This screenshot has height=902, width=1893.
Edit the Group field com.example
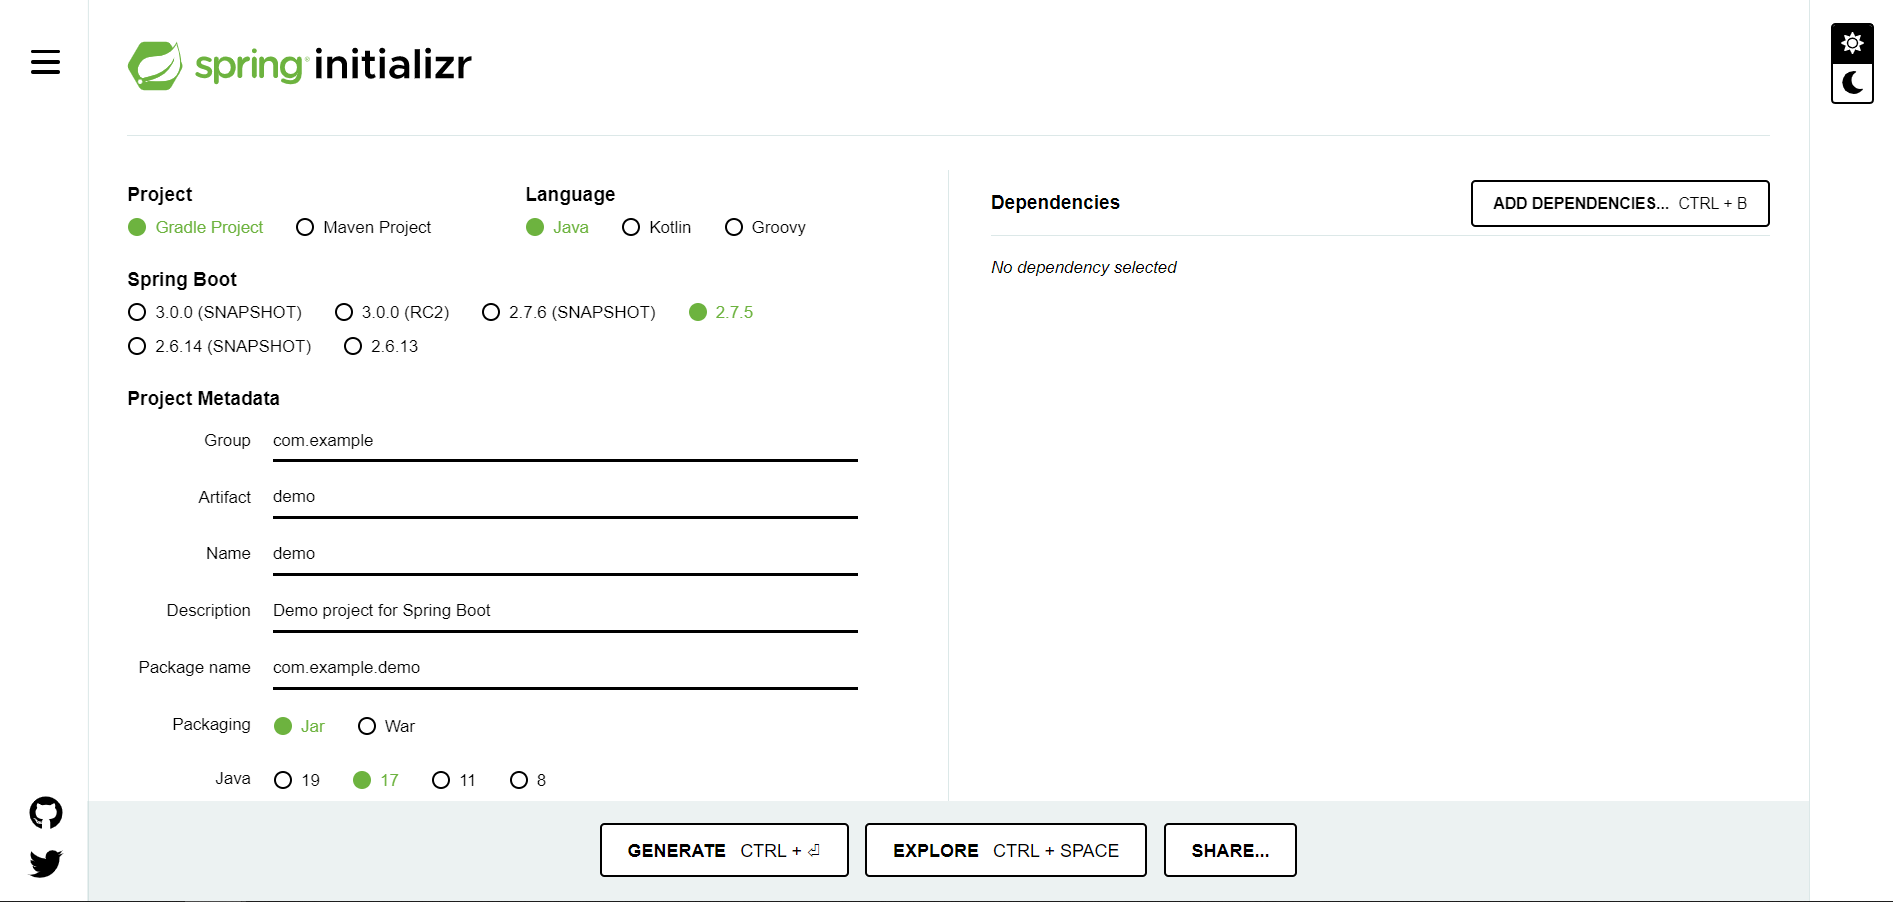[565, 441]
